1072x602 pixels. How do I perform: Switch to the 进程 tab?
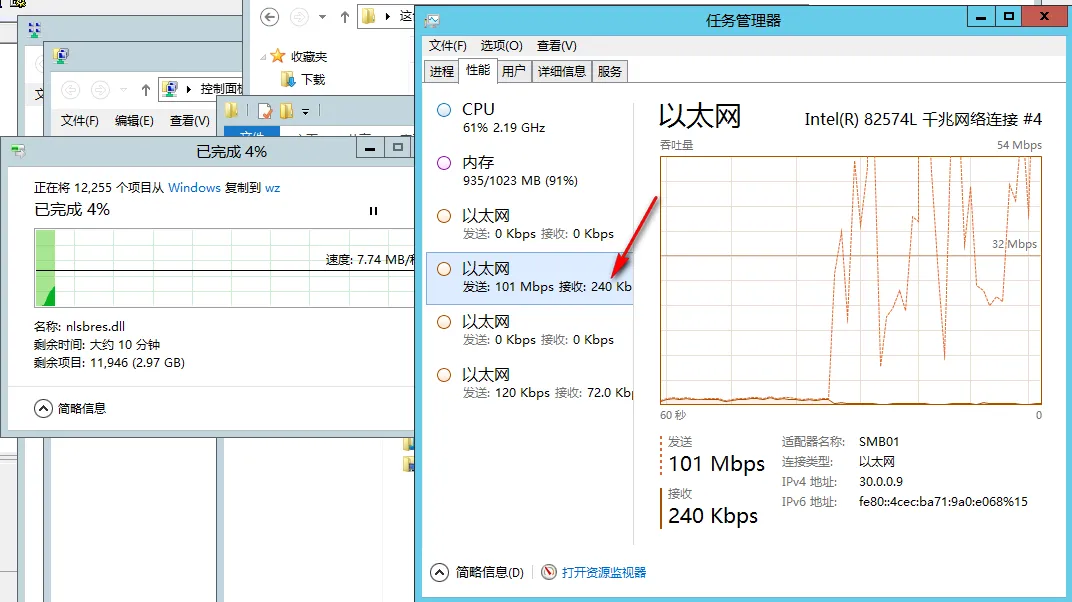(x=442, y=71)
